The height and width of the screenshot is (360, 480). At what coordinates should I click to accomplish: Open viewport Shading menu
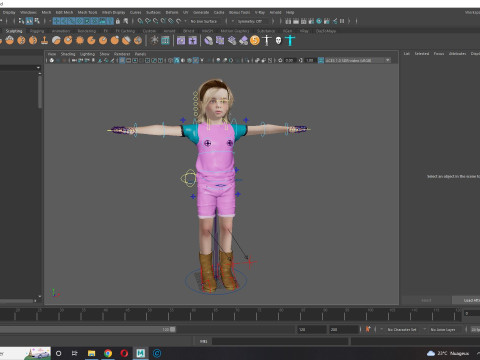tap(68, 54)
